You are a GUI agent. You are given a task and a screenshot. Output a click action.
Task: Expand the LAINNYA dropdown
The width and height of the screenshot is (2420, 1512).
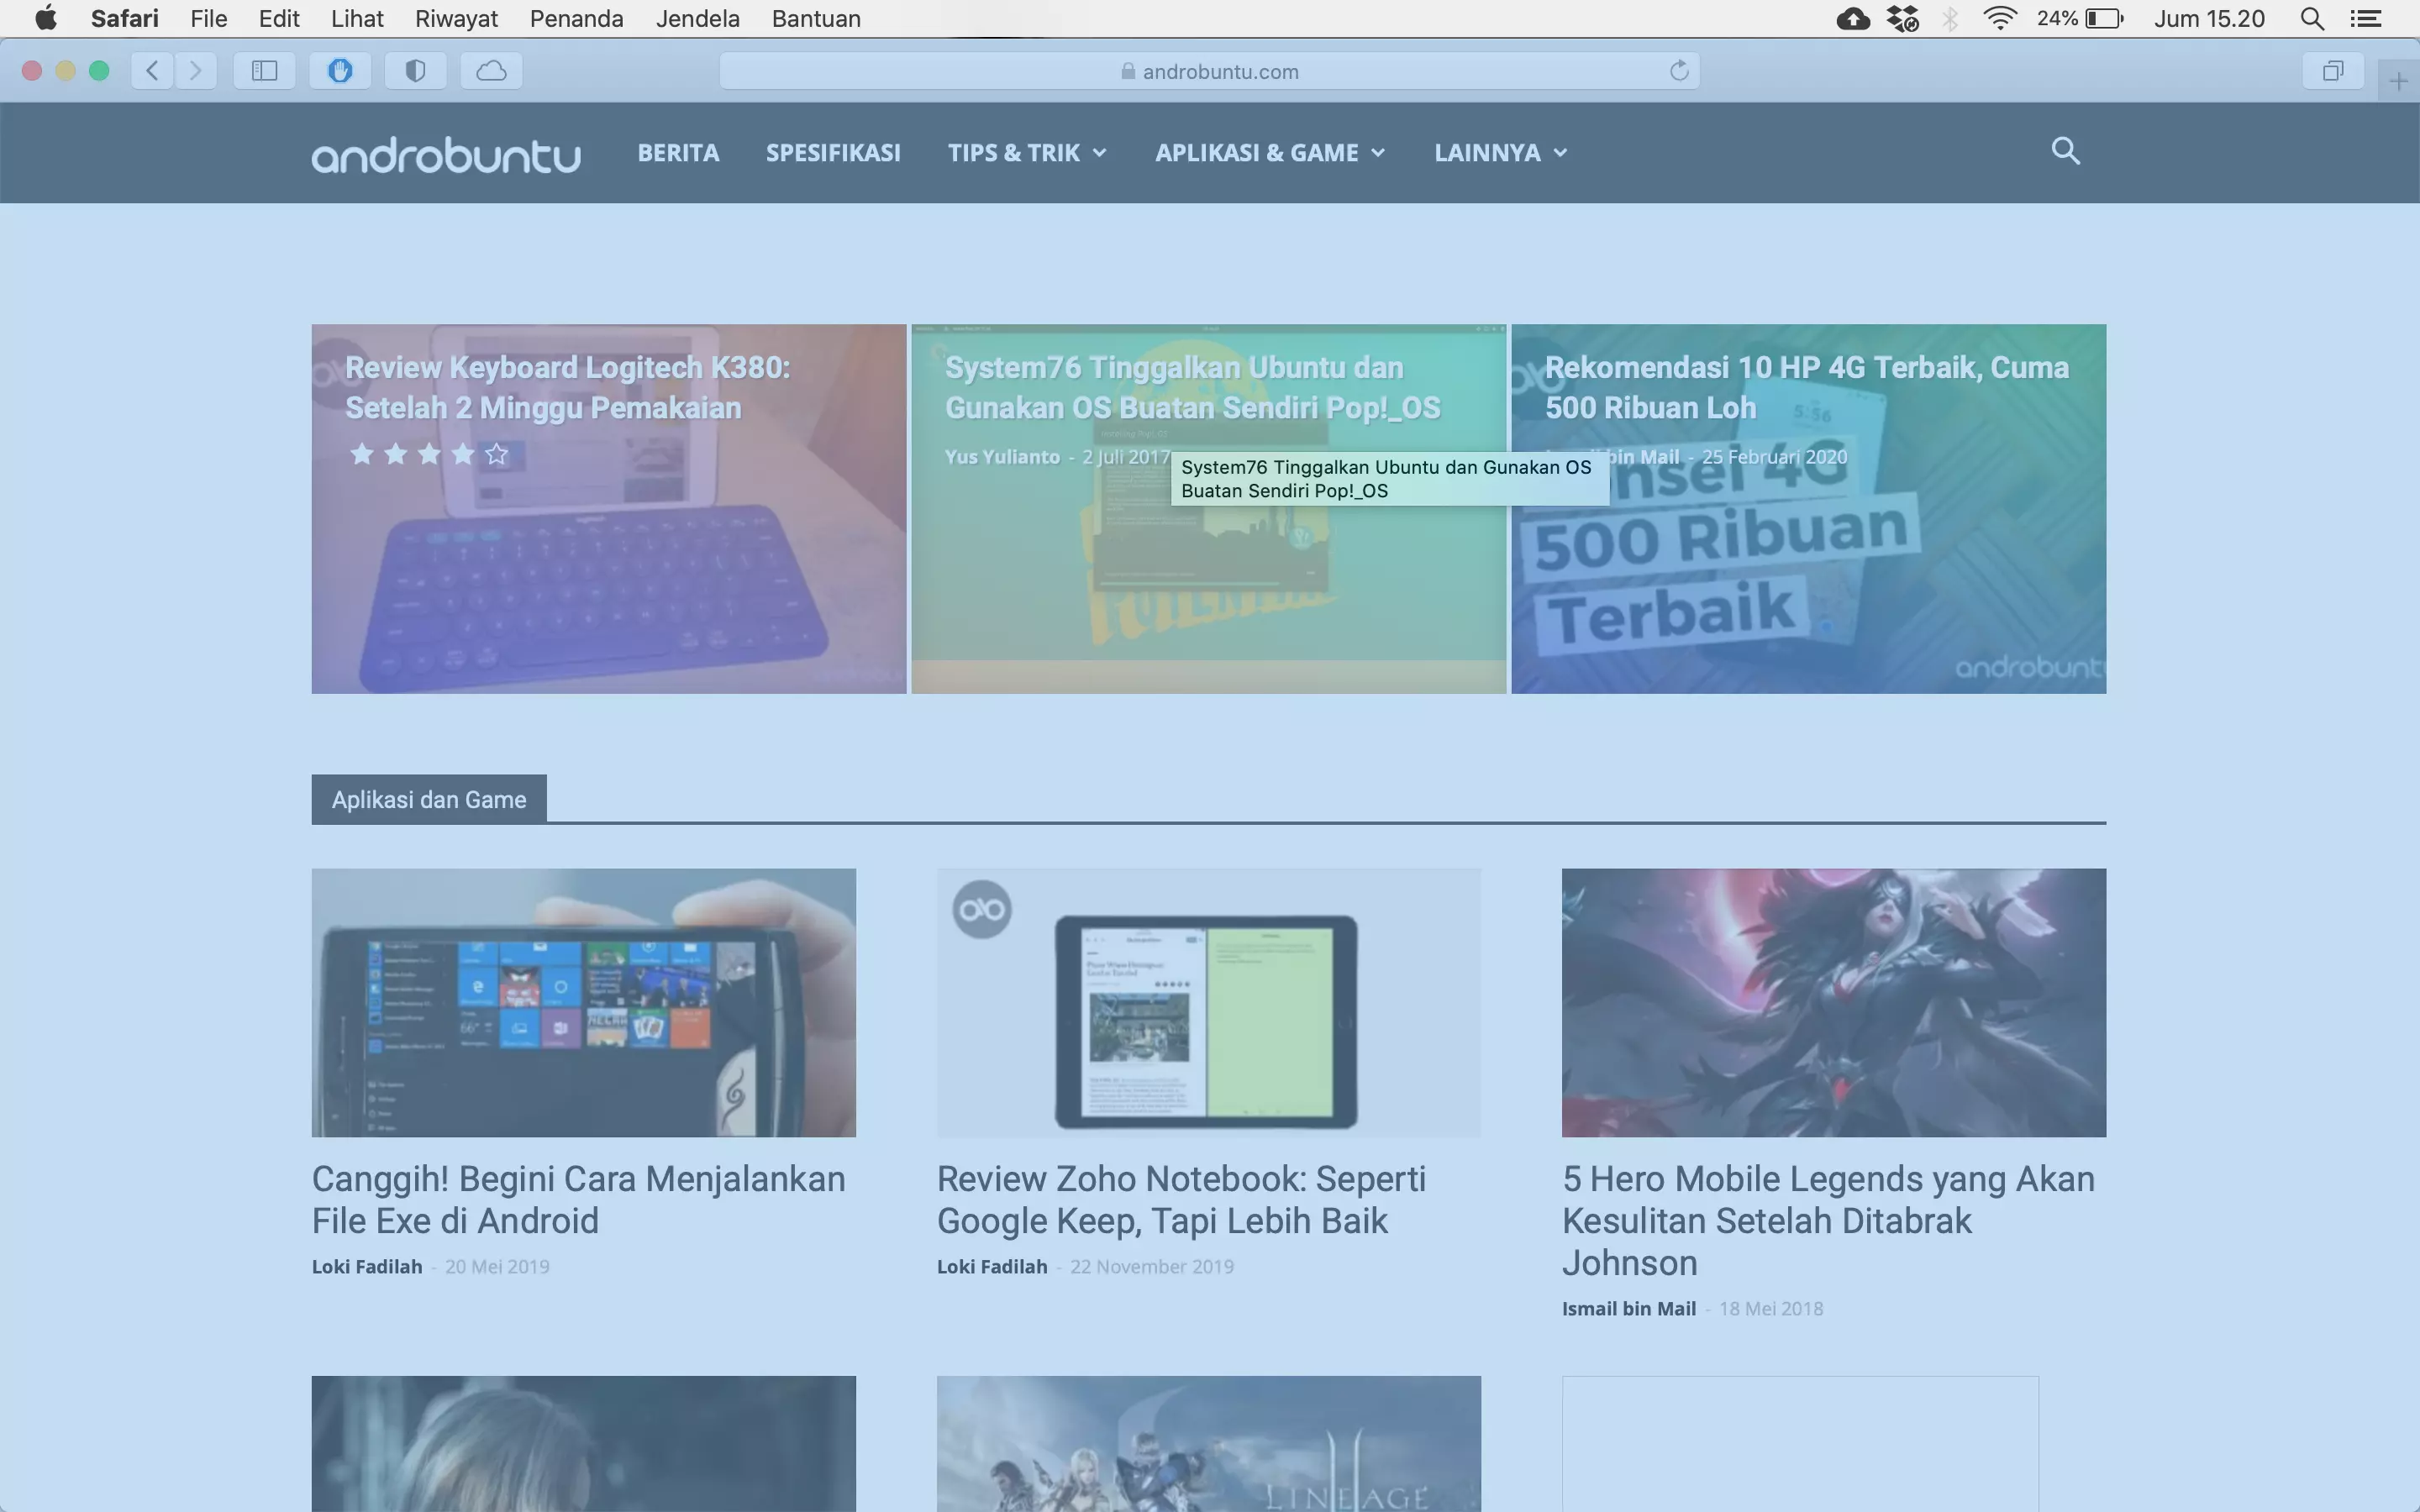[x=1498, y=152]
